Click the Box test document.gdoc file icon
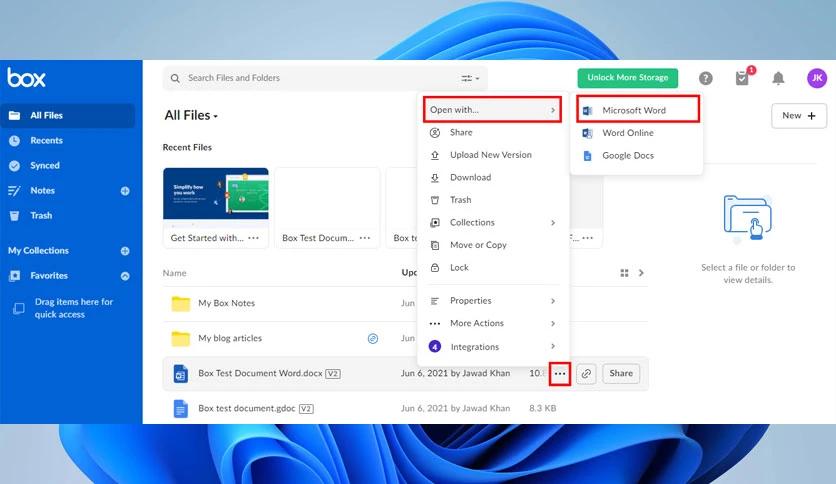This screenshot has width=836, height=484. (181, 409)
